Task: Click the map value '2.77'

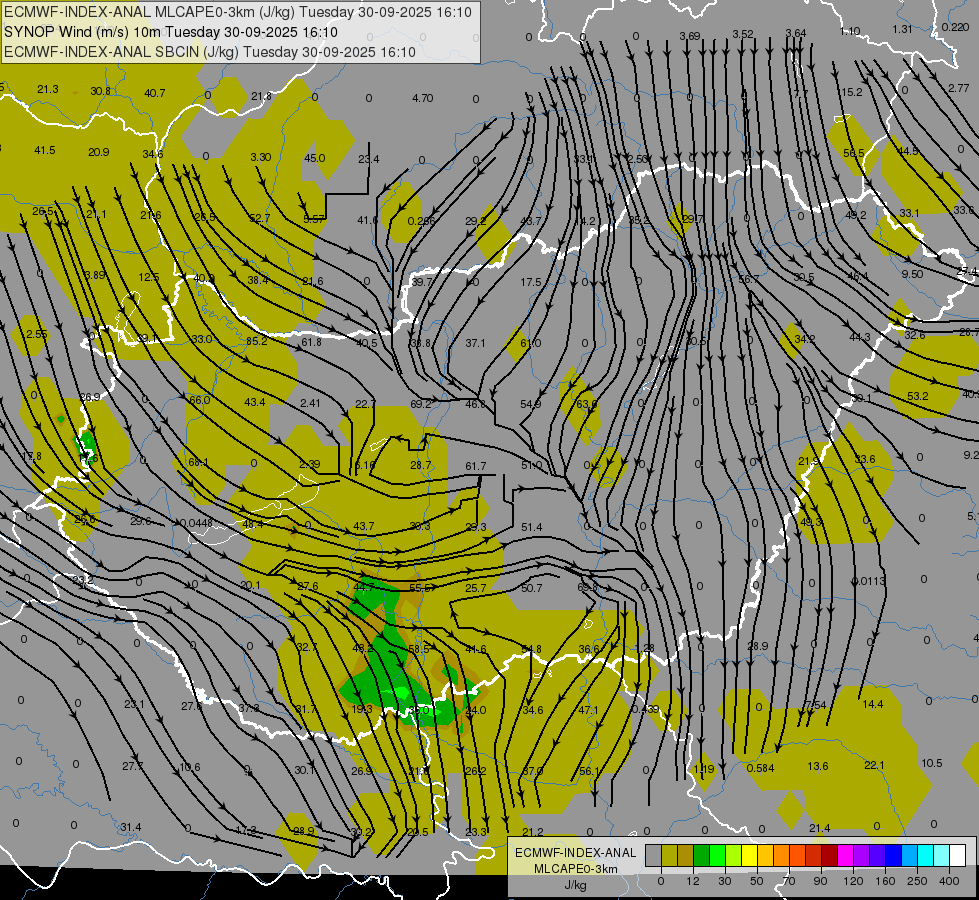Action: point(958,88)
